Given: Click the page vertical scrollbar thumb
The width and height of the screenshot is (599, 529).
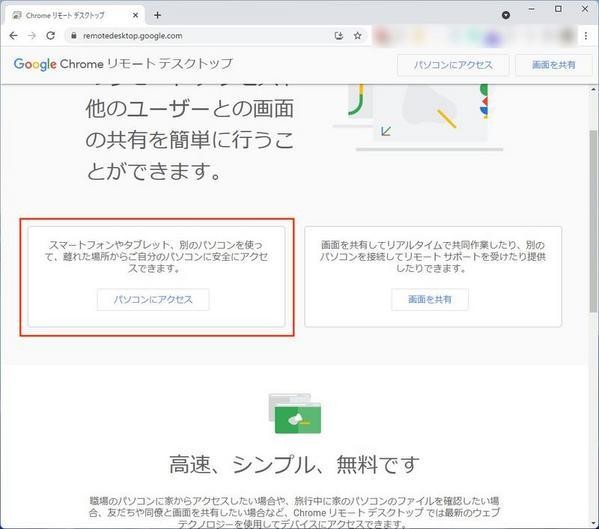Looking at the screenshot, I should pyautogui.click(x=593, y=222).
